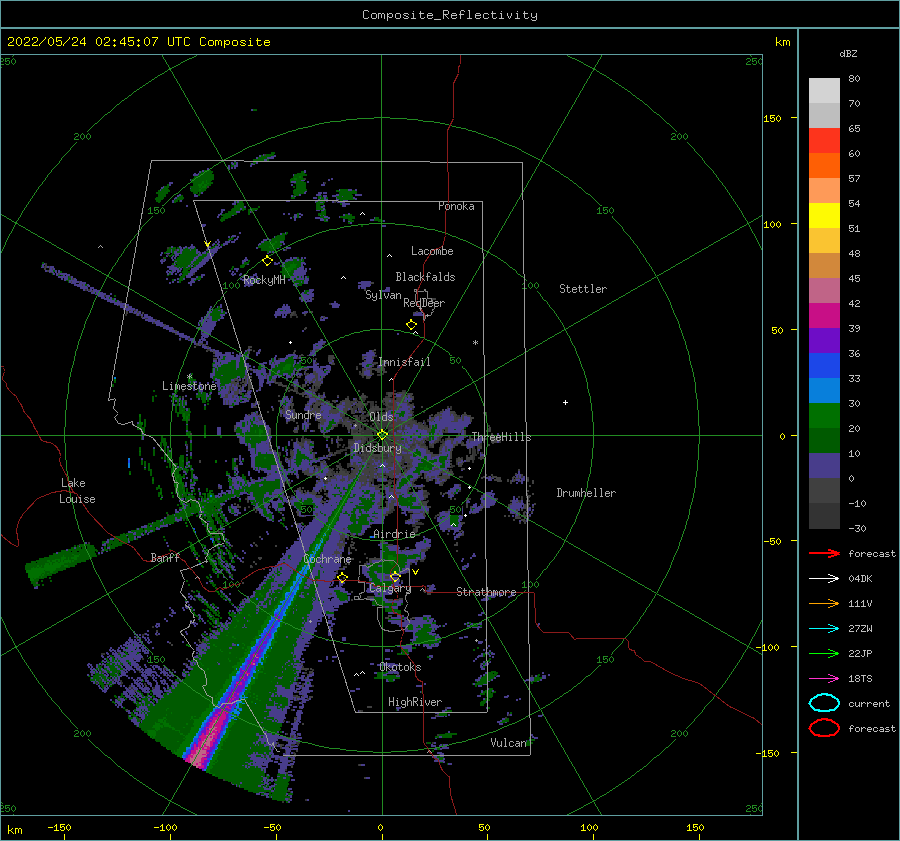Click the Innisfail label
Screen dimensions: 900x841
point(404,362)
